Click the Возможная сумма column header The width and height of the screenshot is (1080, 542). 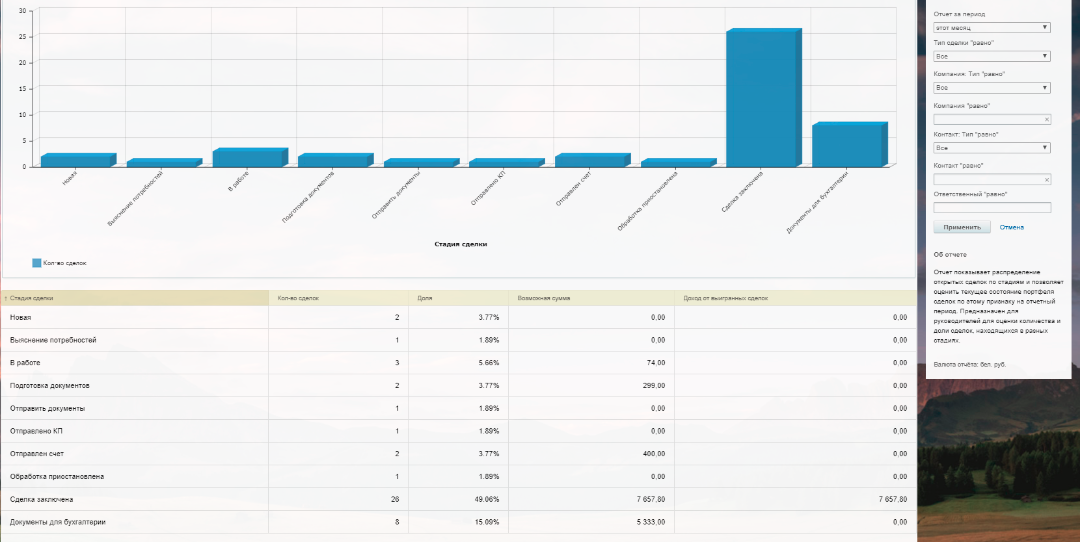click(x=544, y=298)
